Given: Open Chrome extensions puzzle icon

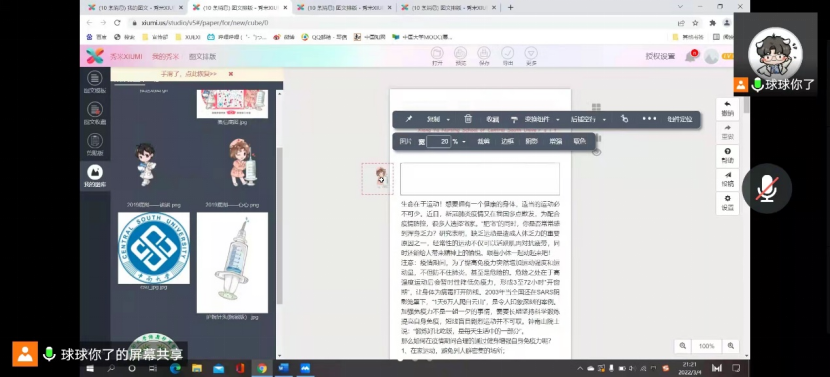Looking at the screenshot, I should 712,23.
